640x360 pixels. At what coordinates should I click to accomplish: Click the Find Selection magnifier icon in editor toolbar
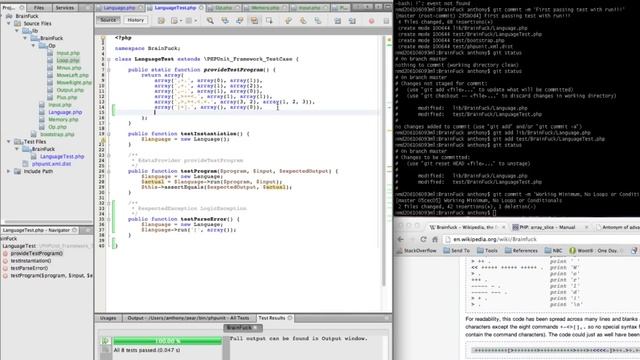210,20
